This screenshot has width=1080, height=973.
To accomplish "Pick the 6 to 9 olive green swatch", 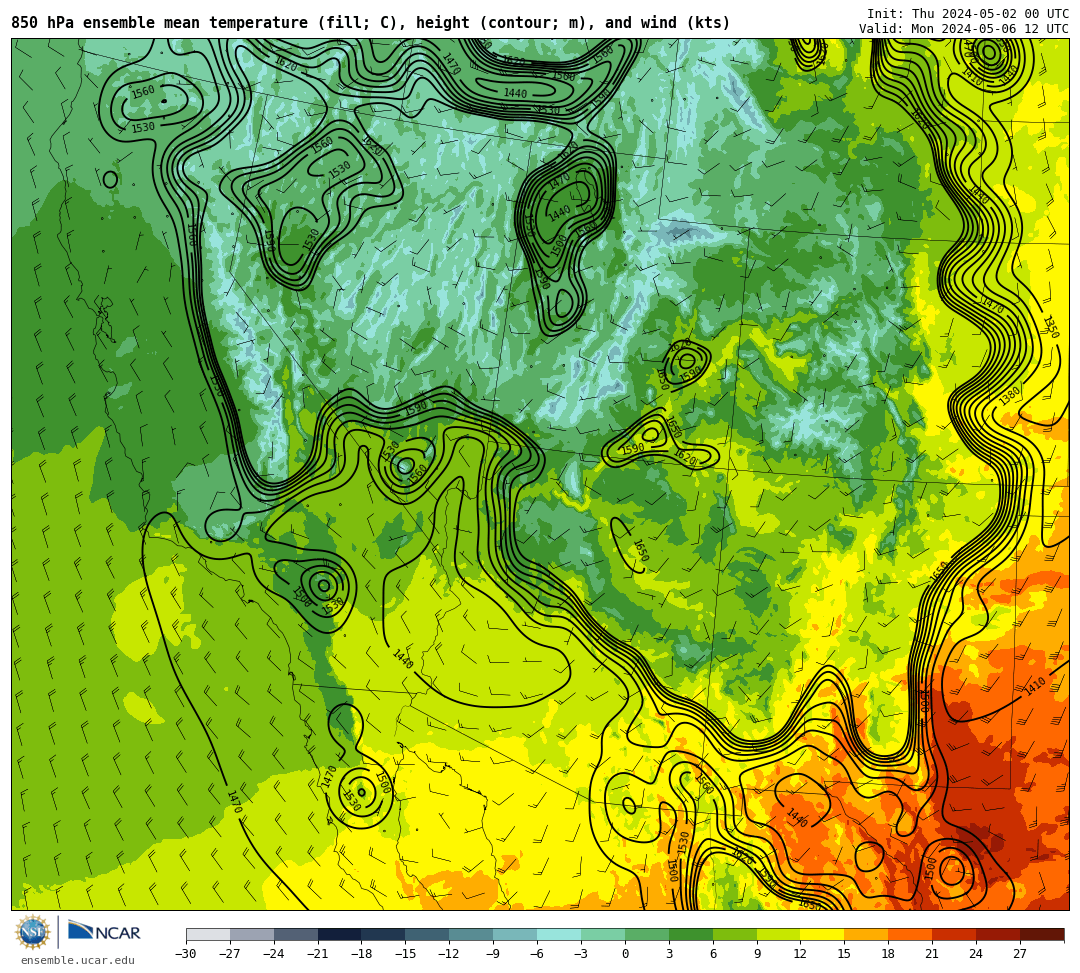I will (735, 934).
